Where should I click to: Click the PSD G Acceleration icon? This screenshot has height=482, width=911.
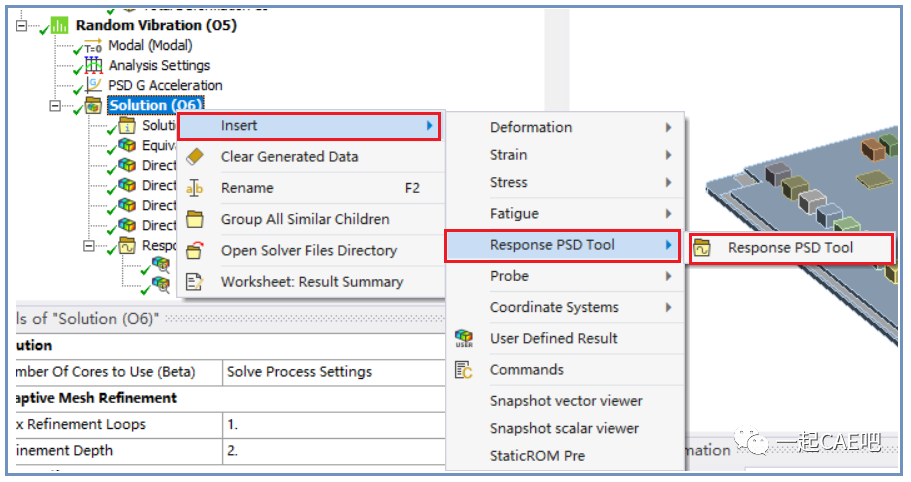pos(94,85)
